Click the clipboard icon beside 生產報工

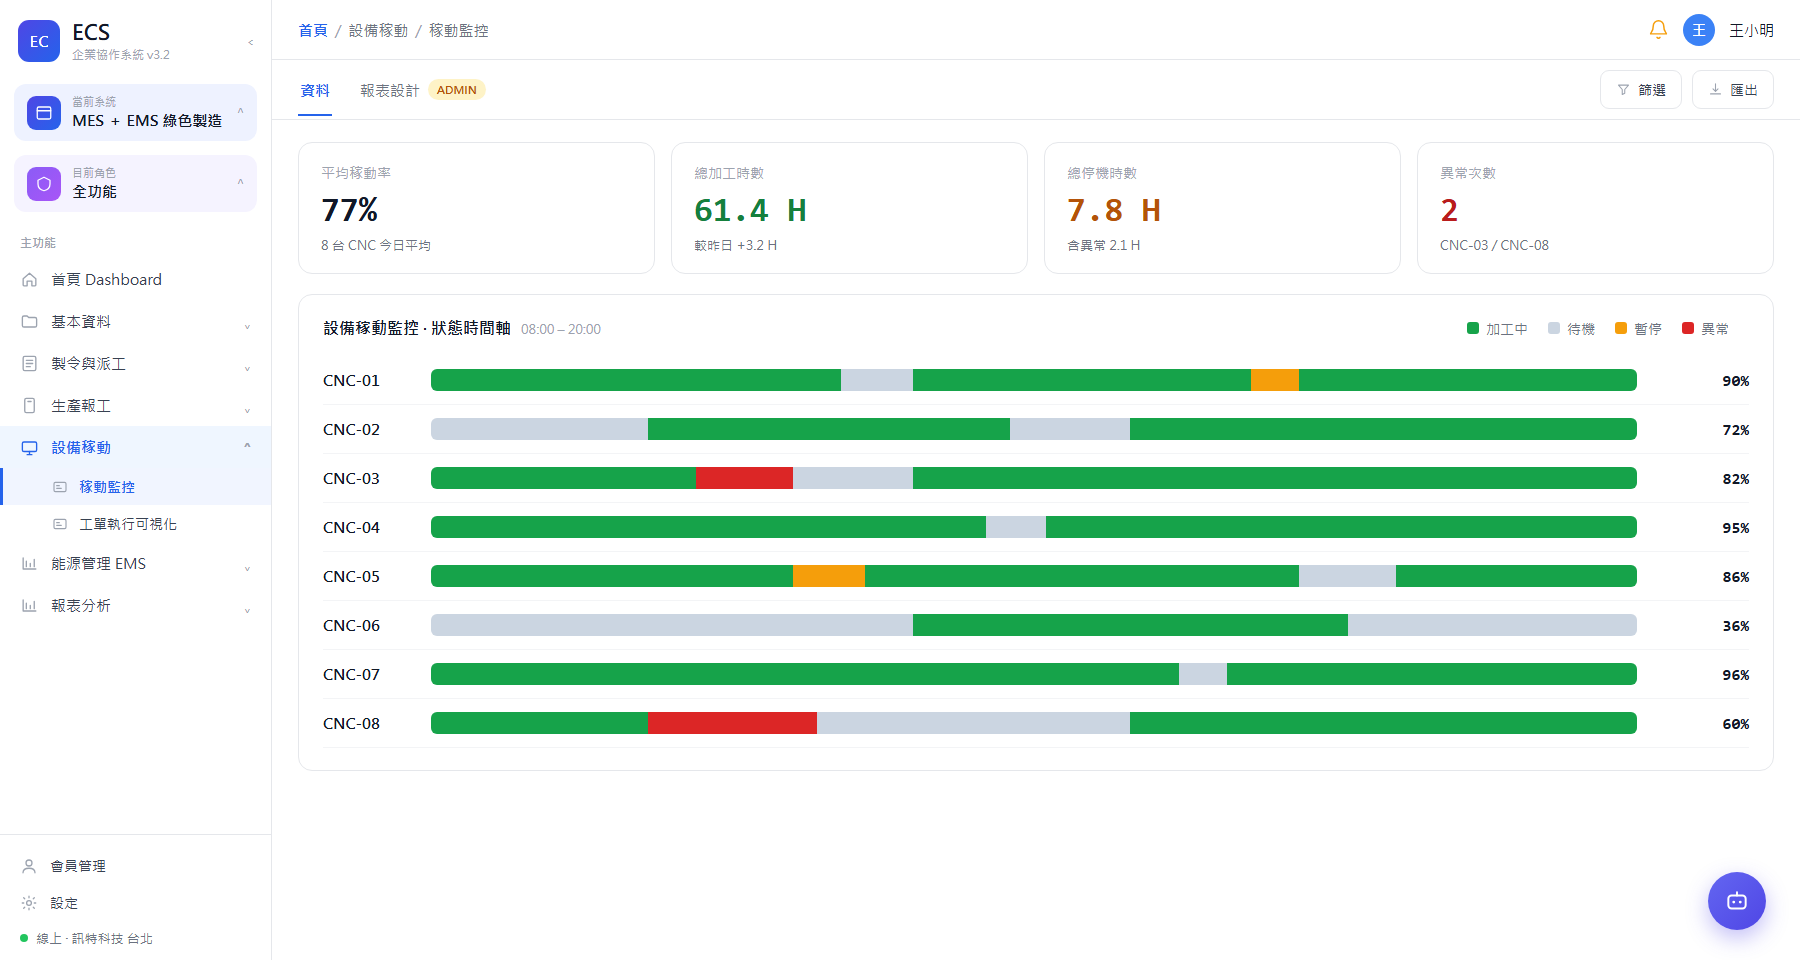pyautogui.click(x=29, y=406)
